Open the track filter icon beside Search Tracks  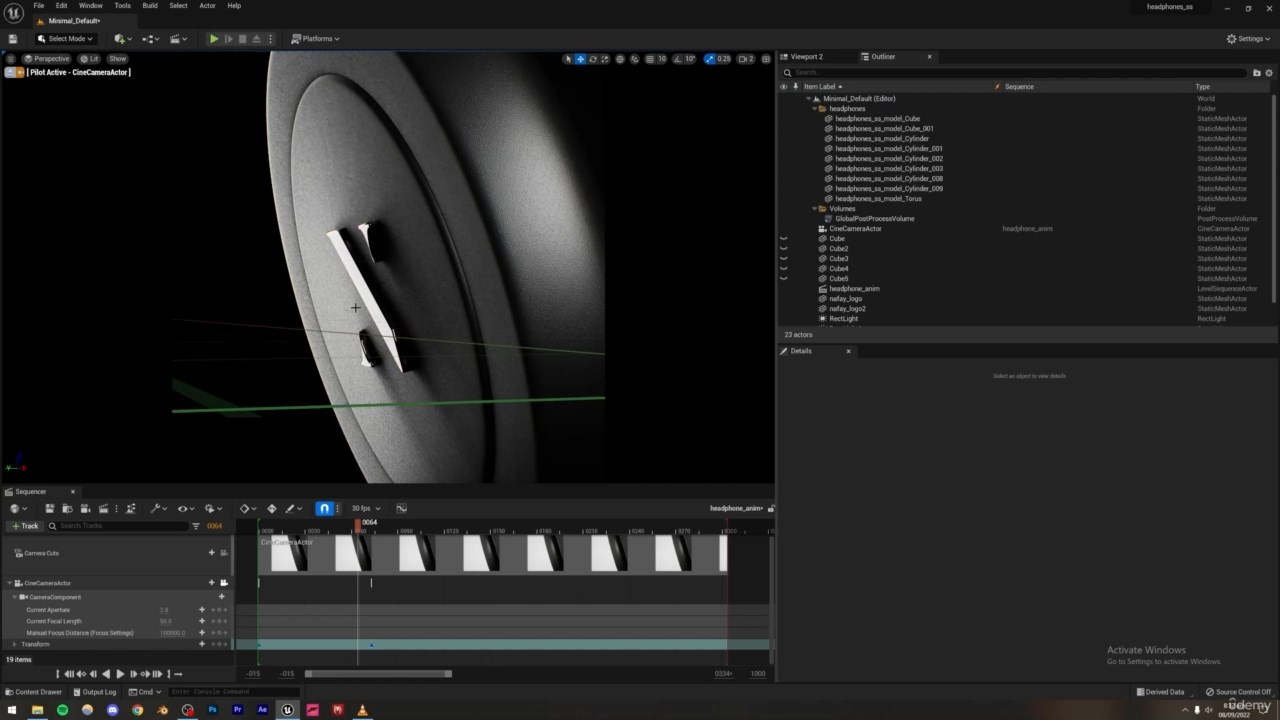coord(196,526)
